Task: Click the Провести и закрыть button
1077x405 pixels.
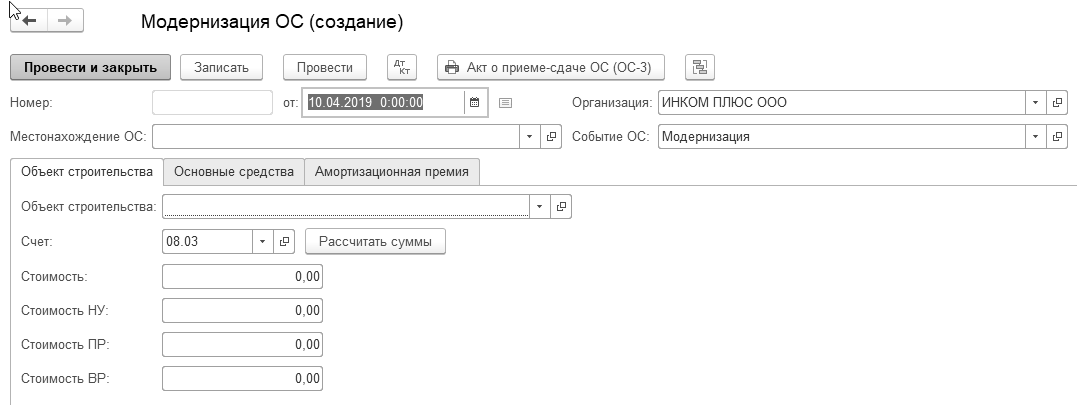Action: click(91, 67)
